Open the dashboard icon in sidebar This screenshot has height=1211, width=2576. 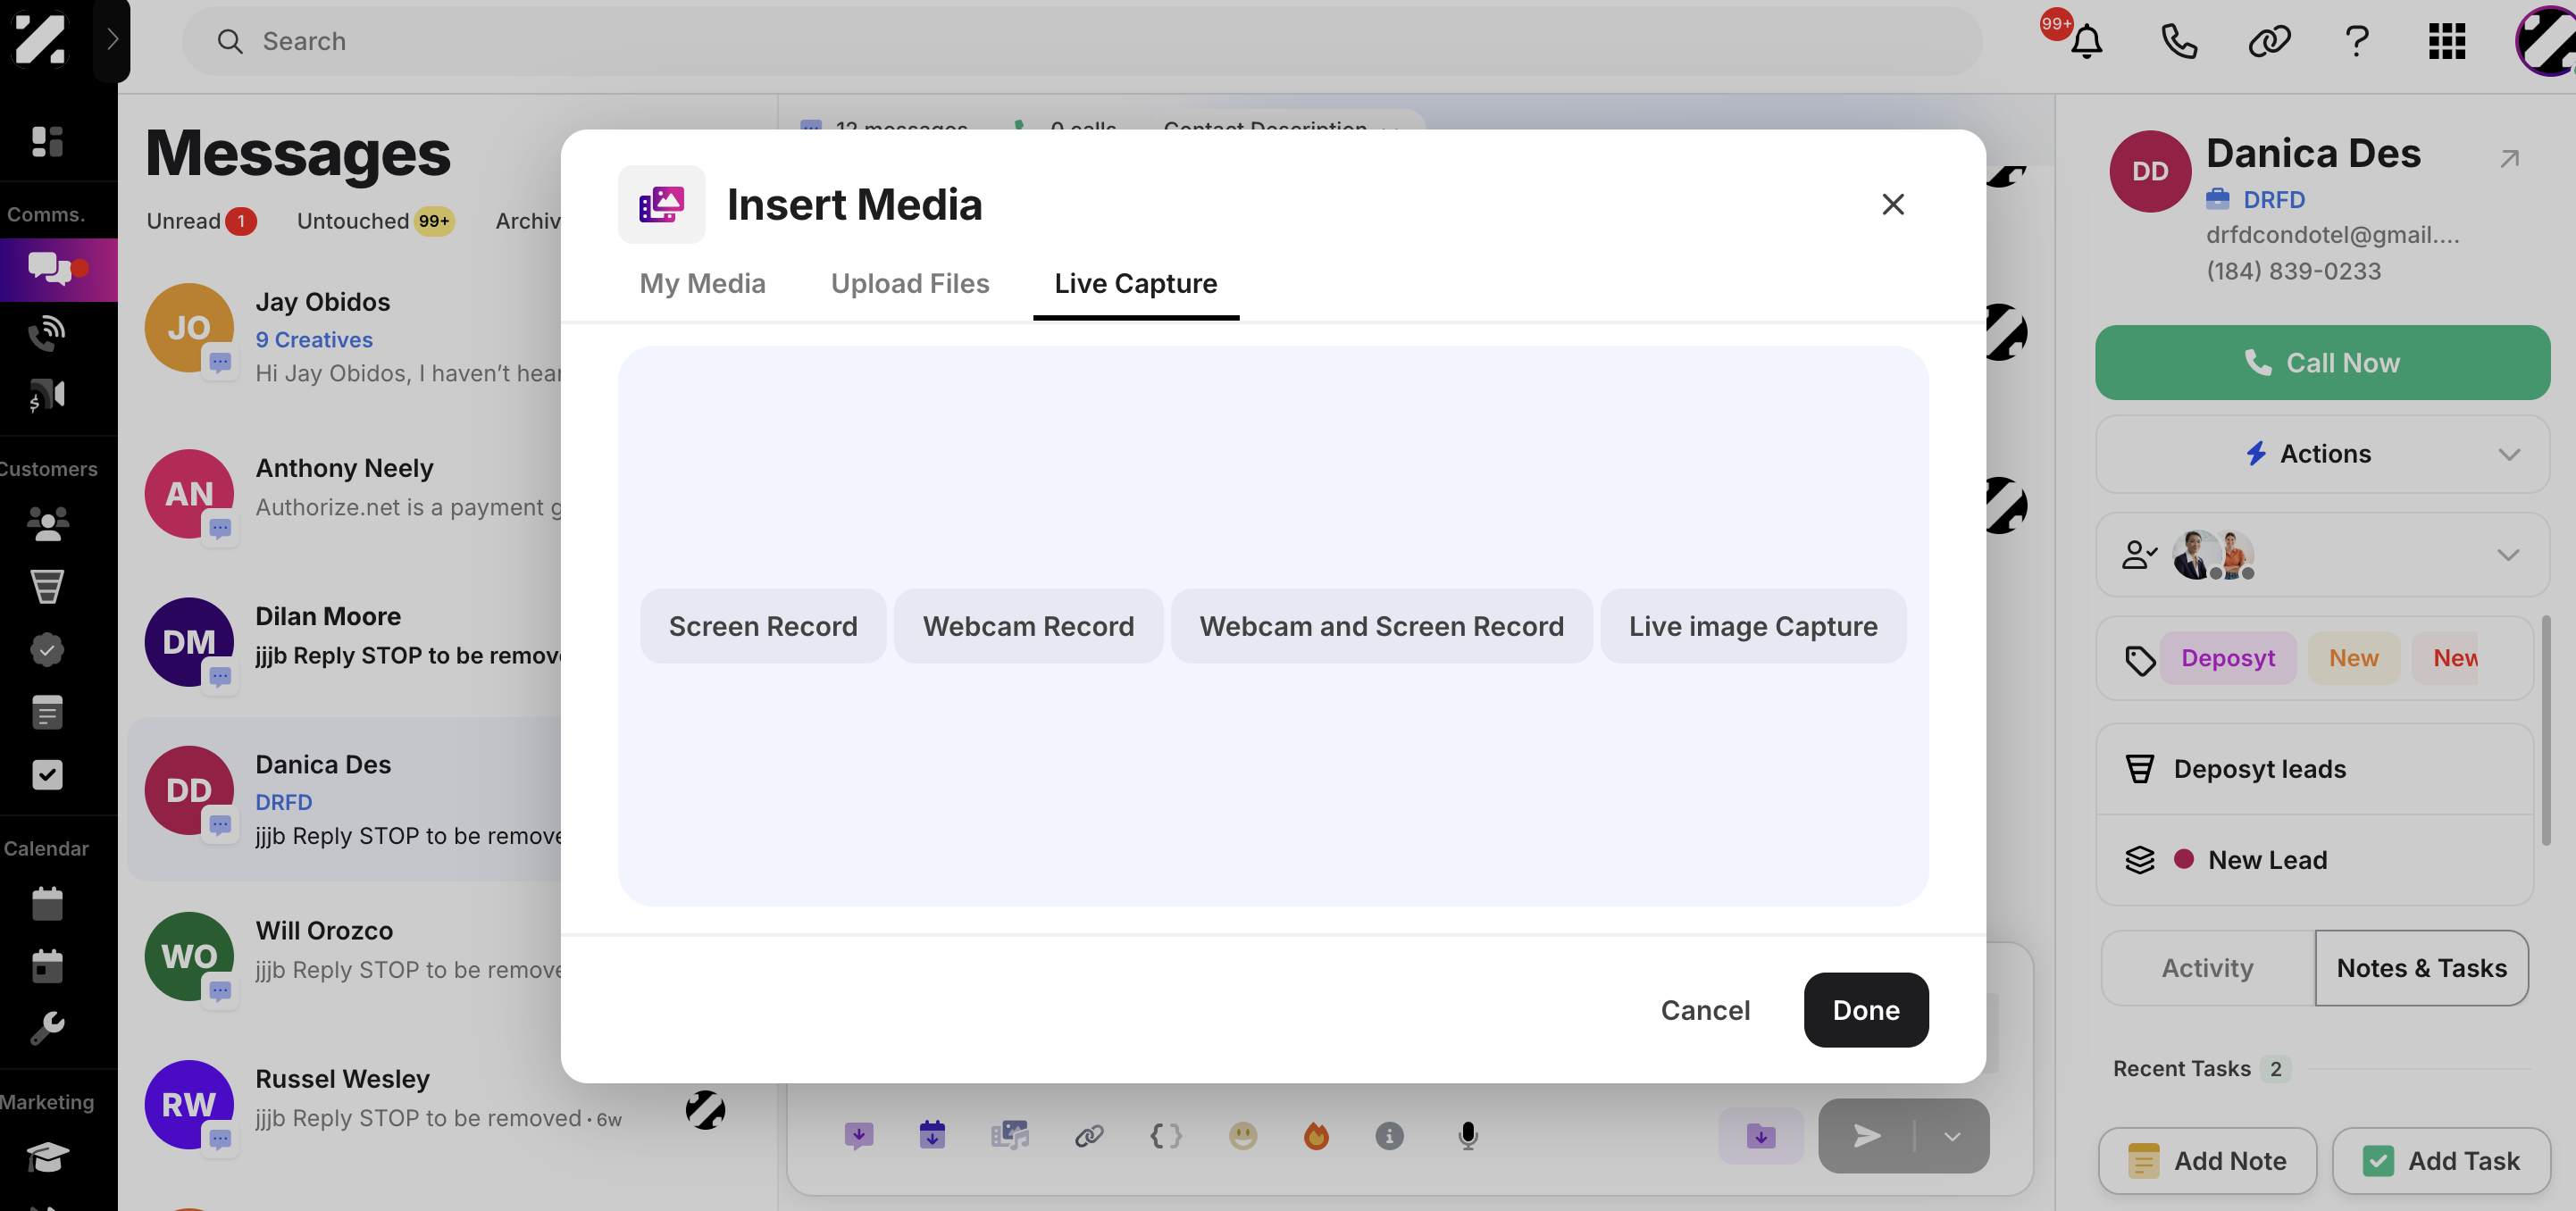click(x=47, y=141)
